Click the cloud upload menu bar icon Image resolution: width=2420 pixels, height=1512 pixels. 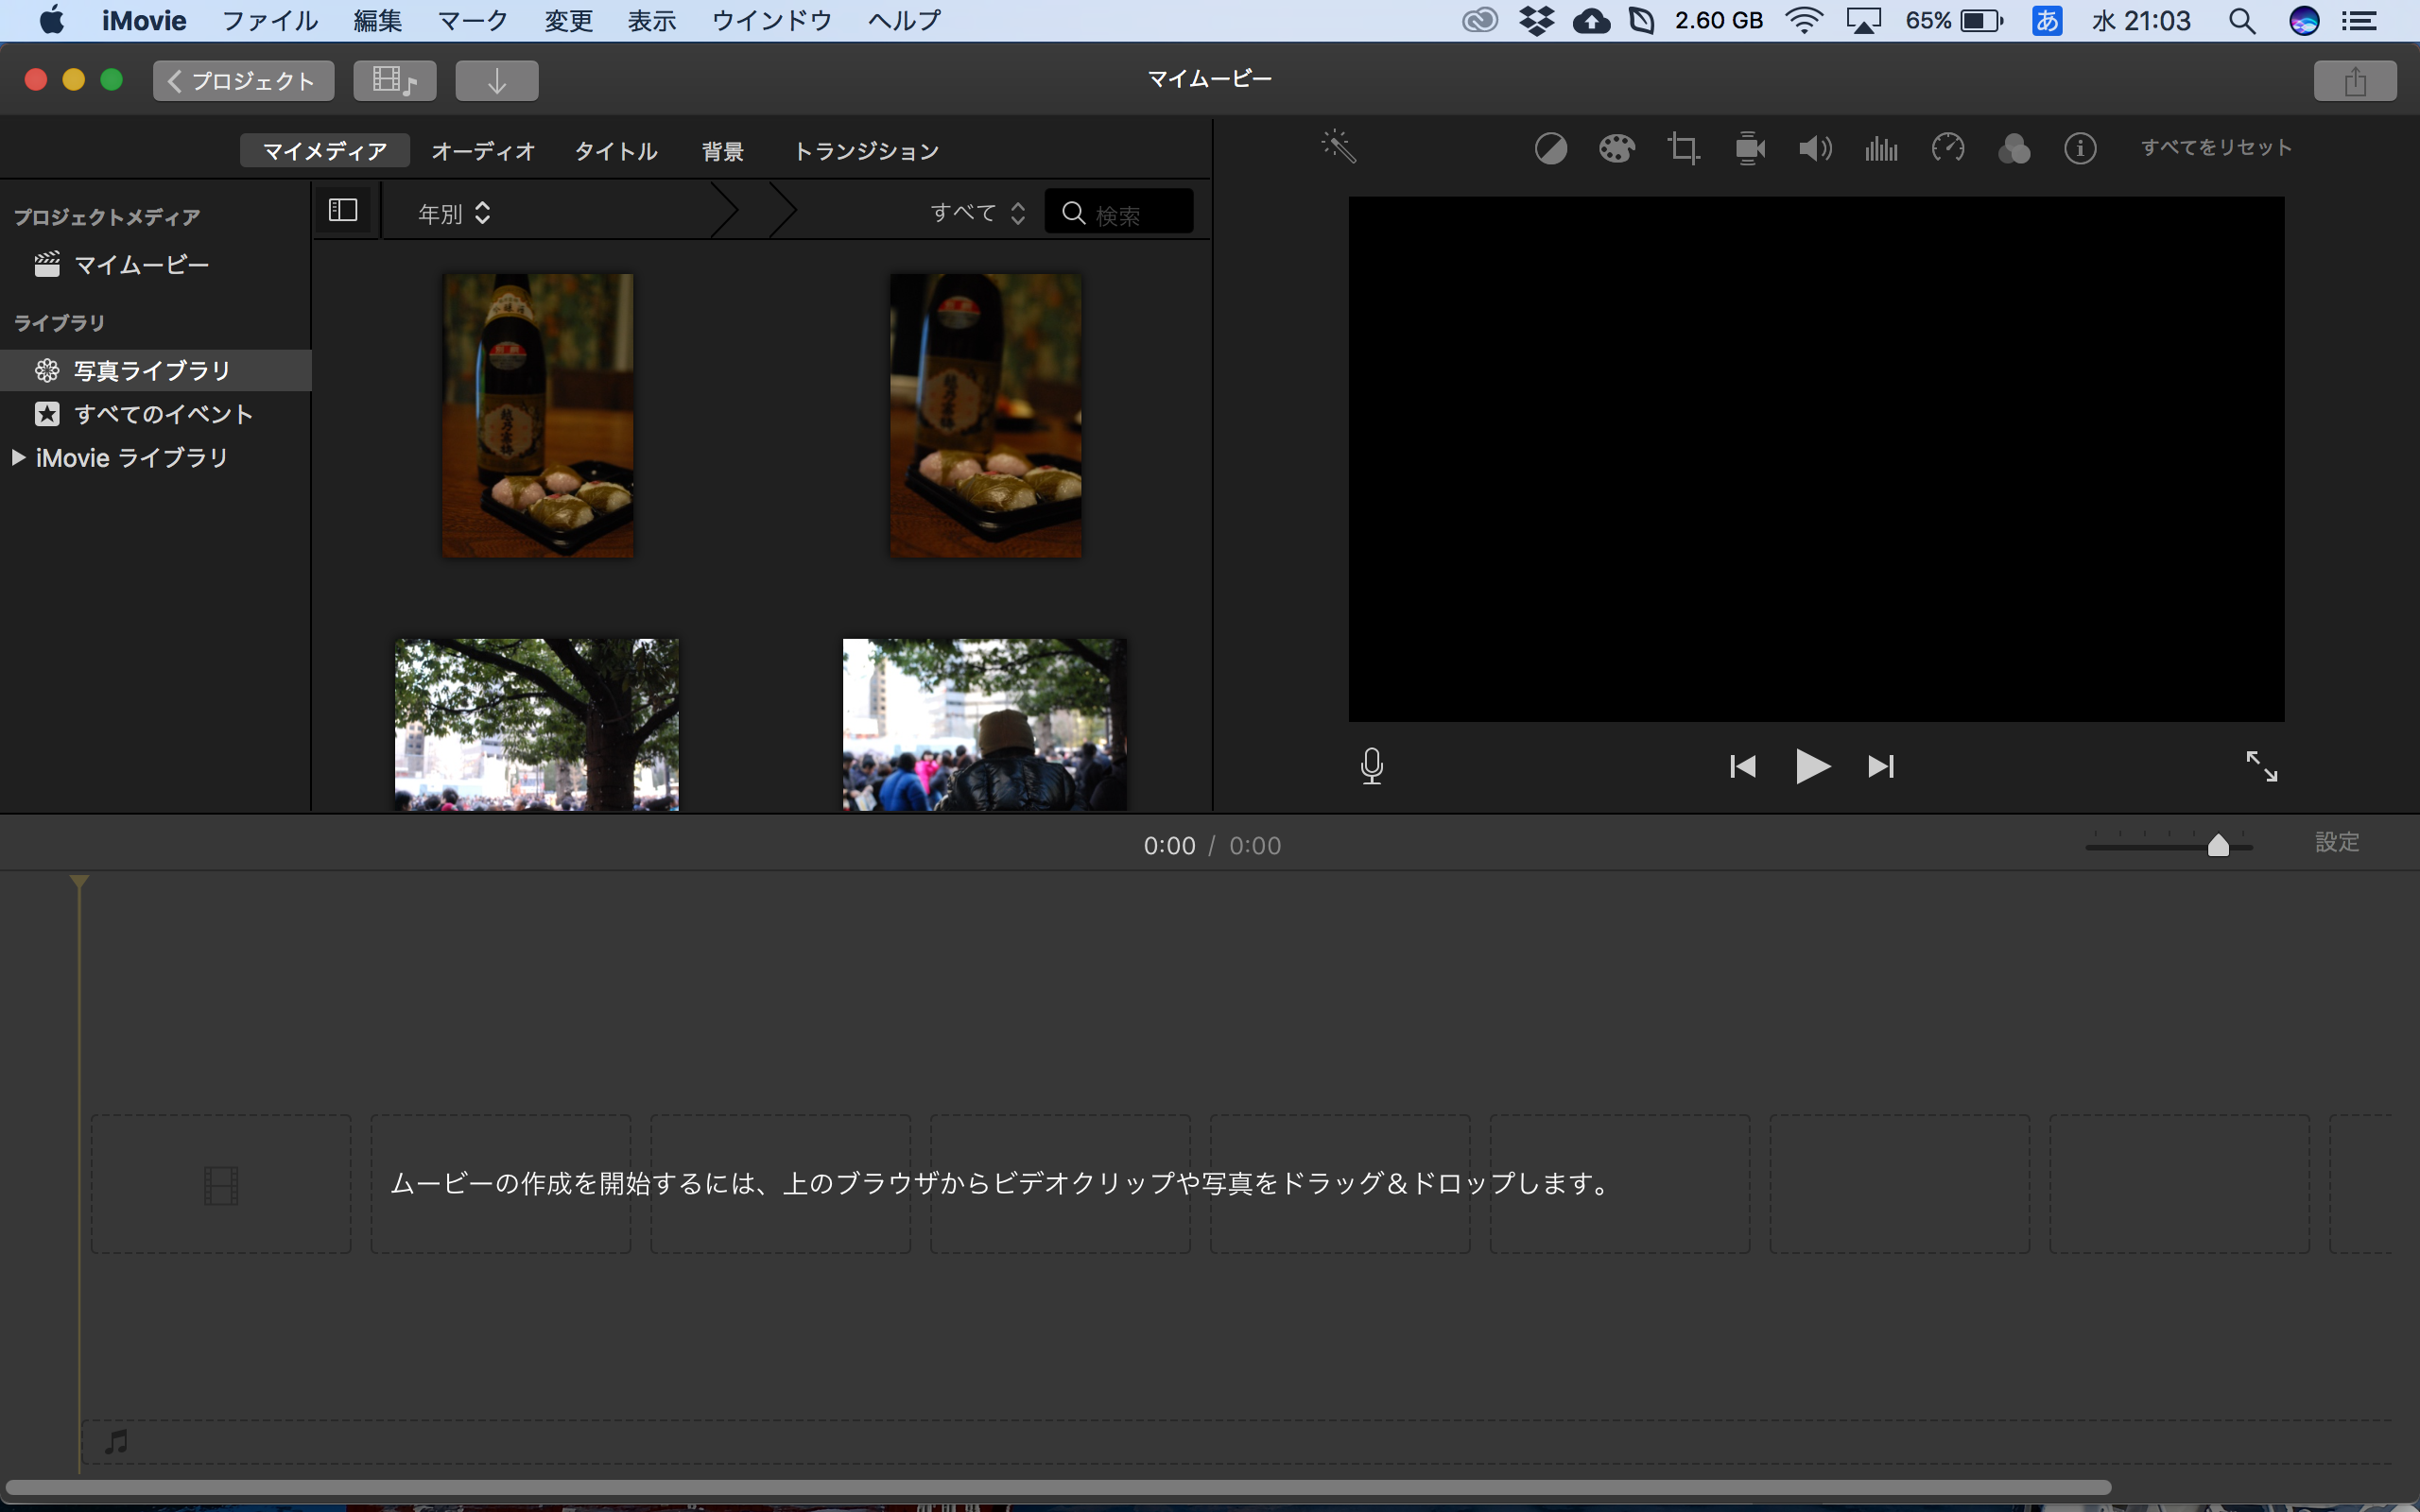click(x=1591, y=20)
